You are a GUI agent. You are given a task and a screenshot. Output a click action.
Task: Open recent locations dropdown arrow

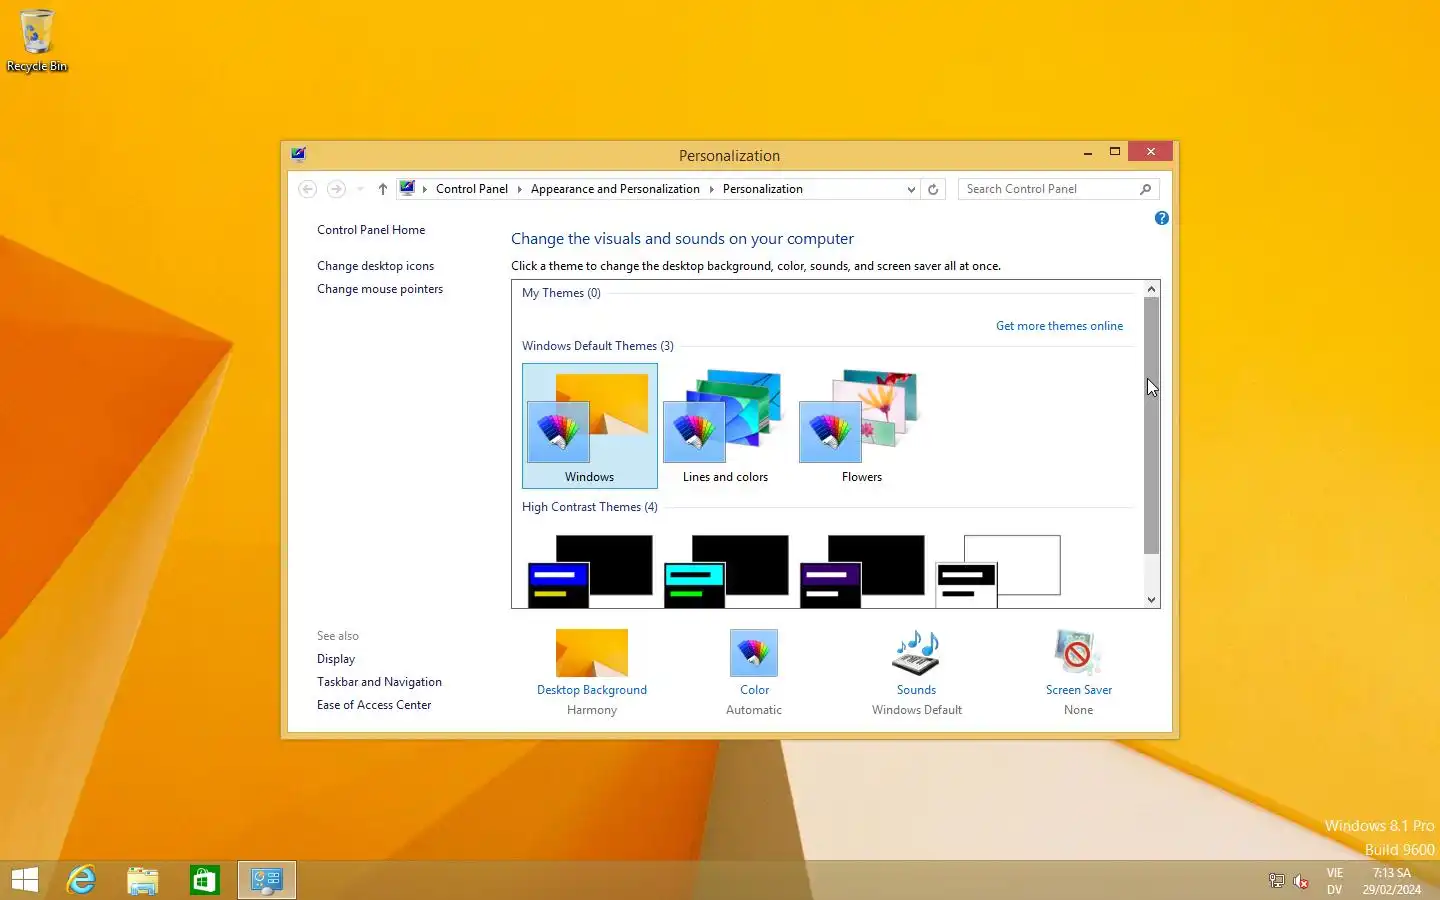point(360,189)
